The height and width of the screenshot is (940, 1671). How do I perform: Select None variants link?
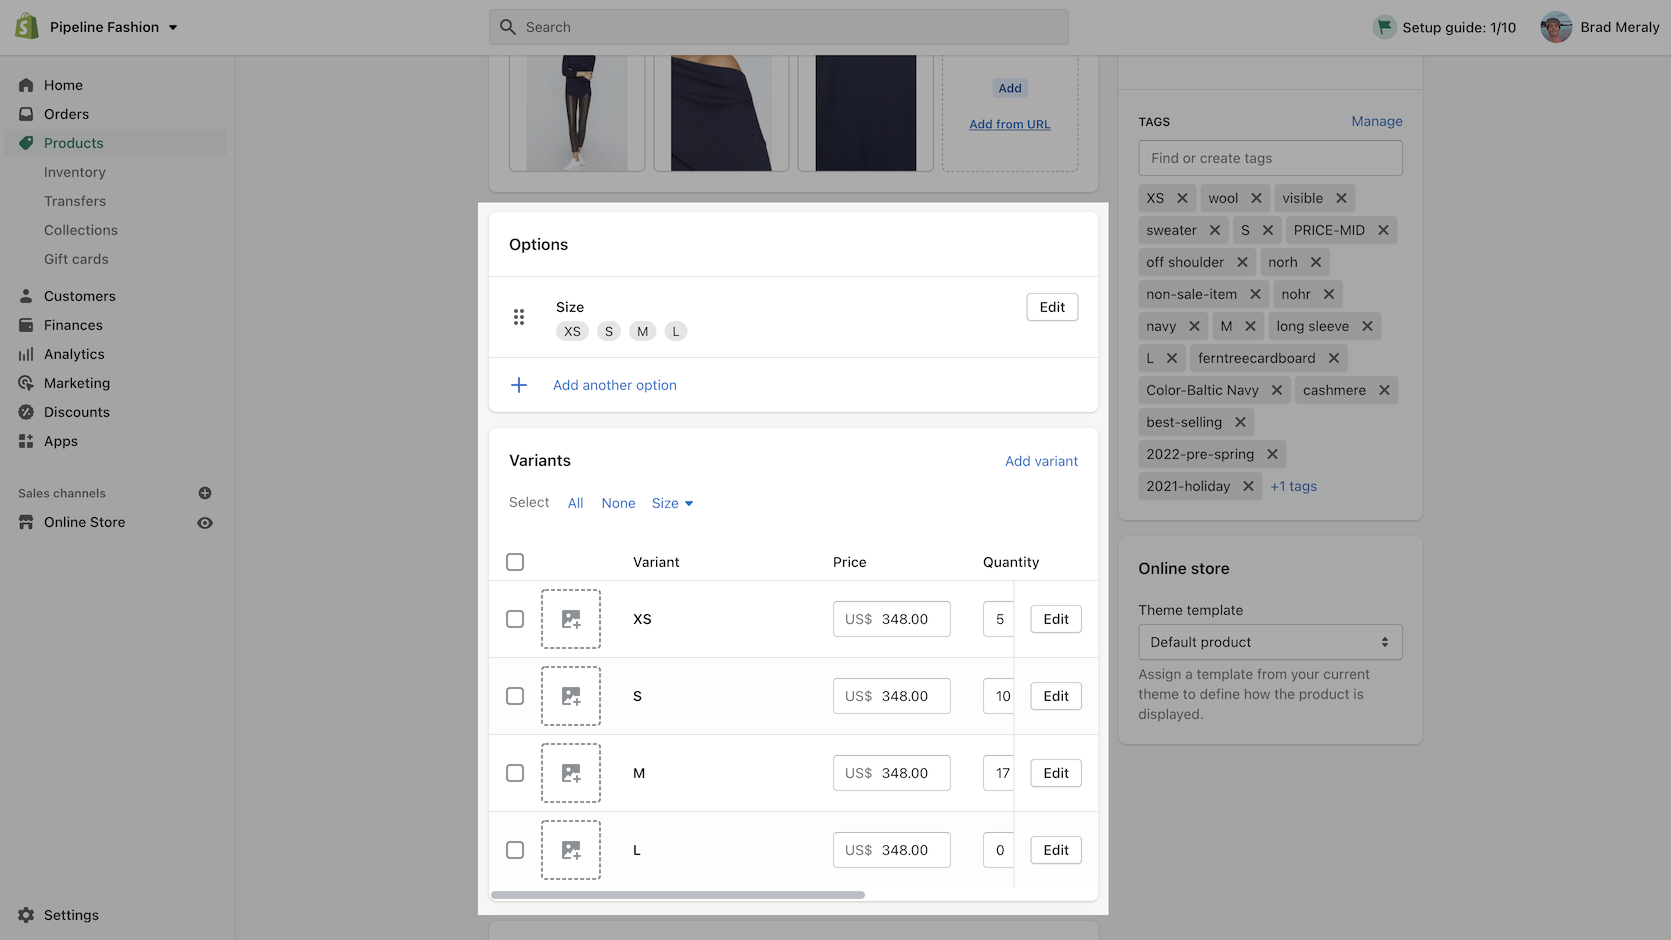pos(618,503)
